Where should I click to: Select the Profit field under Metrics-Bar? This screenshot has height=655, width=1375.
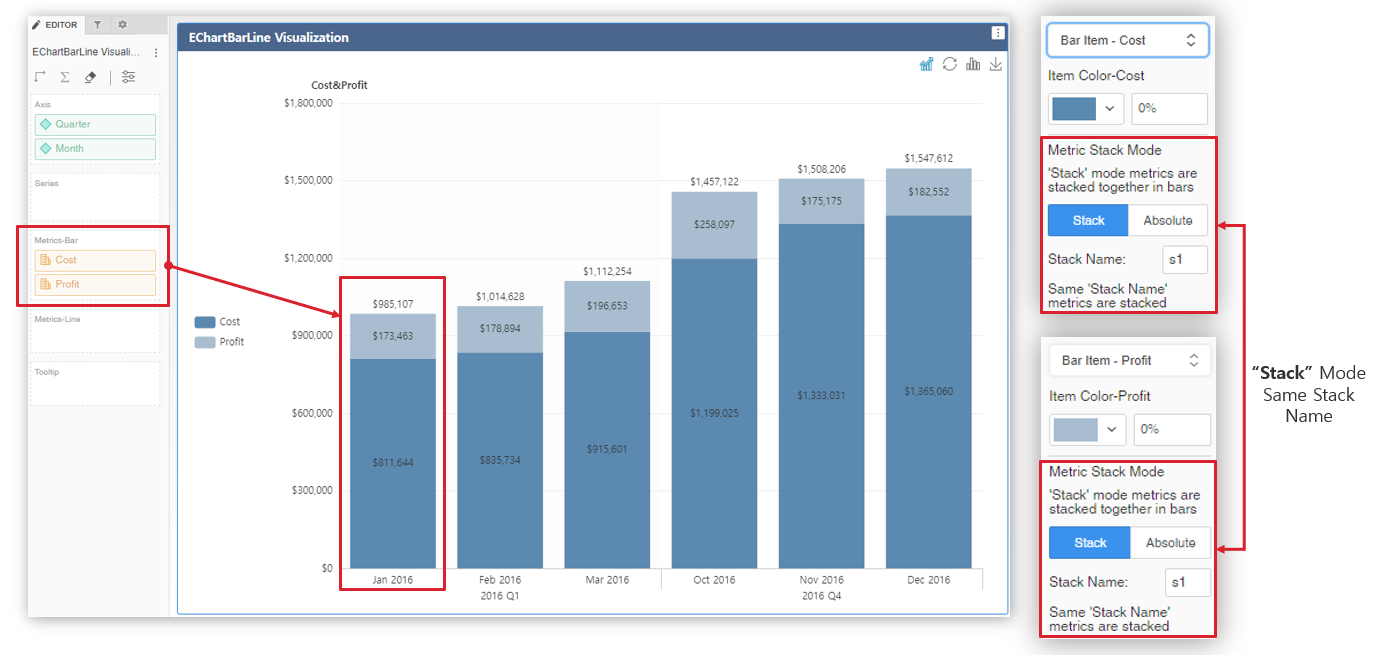[x=95, y=284]
